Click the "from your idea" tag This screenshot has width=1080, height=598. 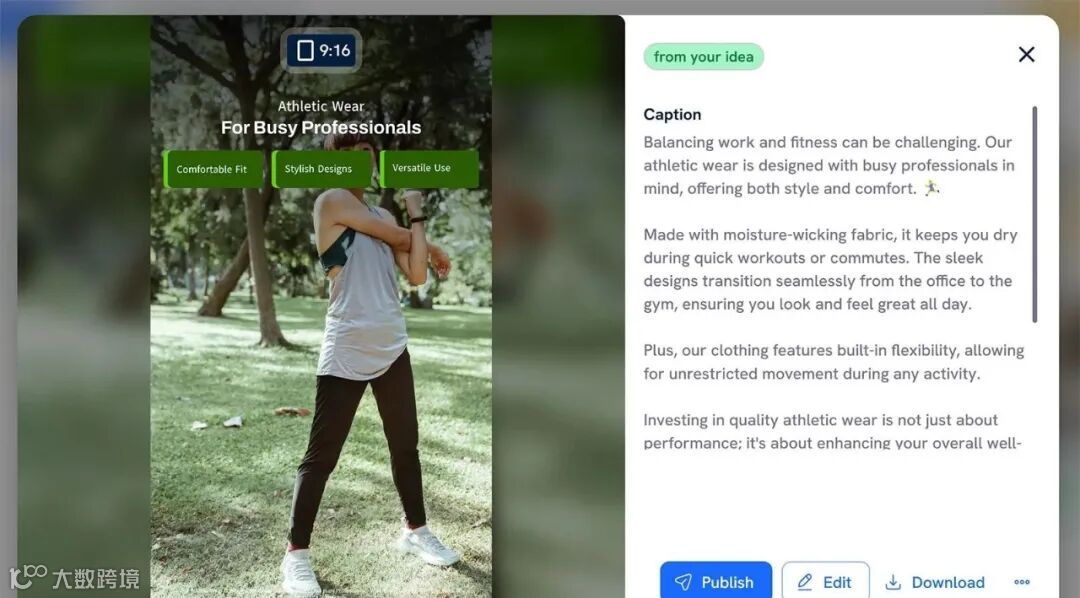click(x=703, y=56)
